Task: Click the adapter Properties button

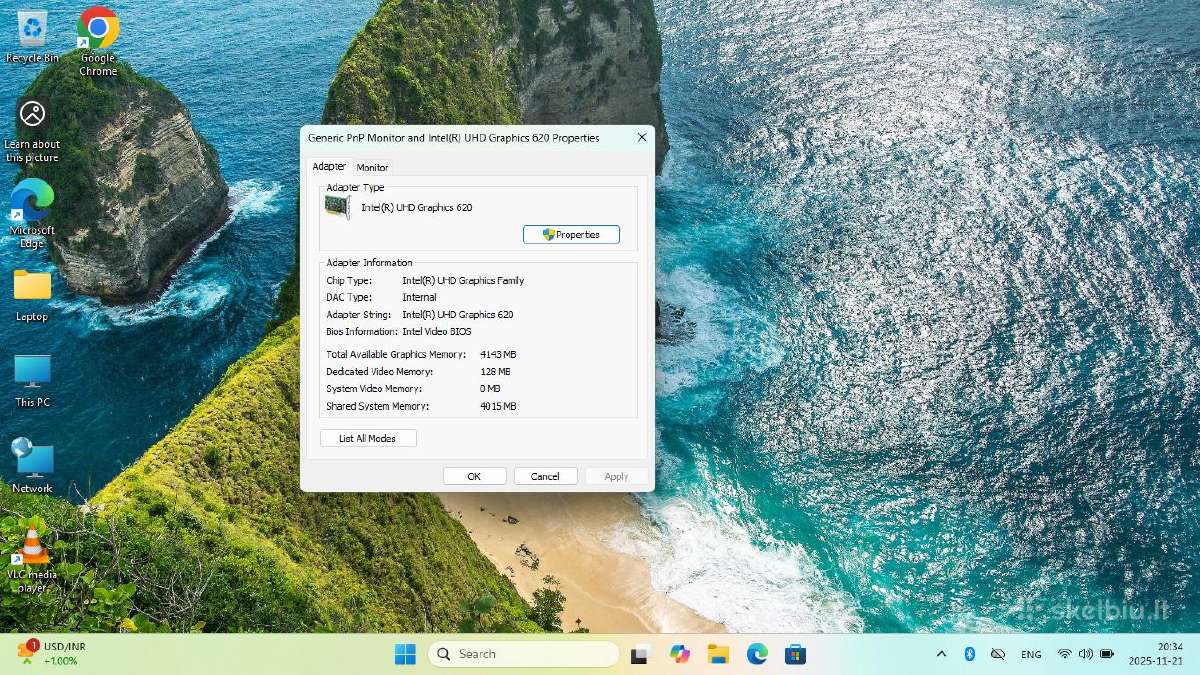Action: pyautogui.click(x=571, y=234)
